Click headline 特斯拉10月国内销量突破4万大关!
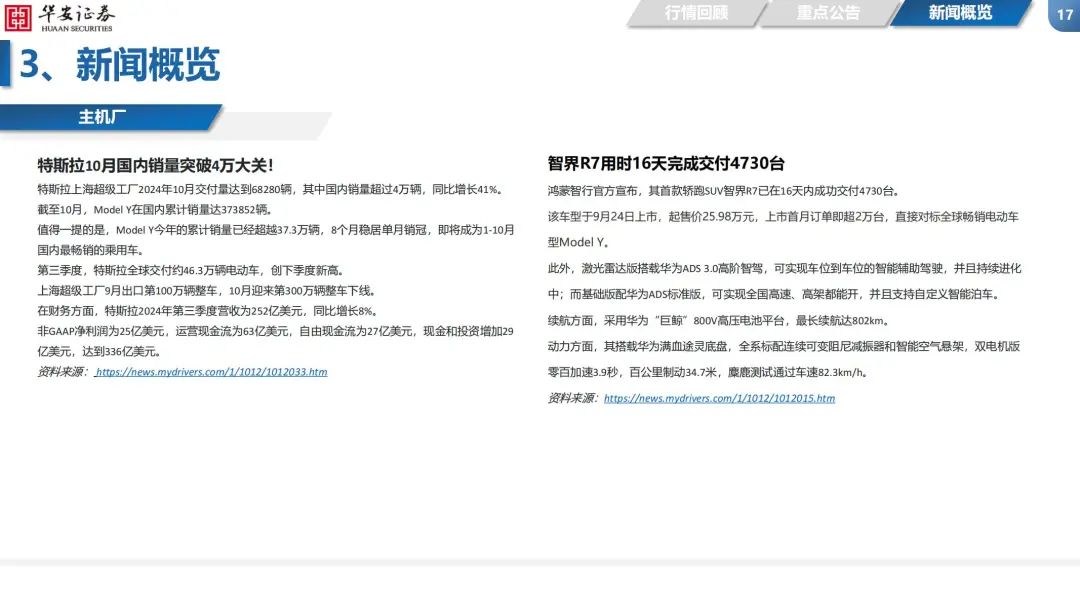 [x=155, y=165]
